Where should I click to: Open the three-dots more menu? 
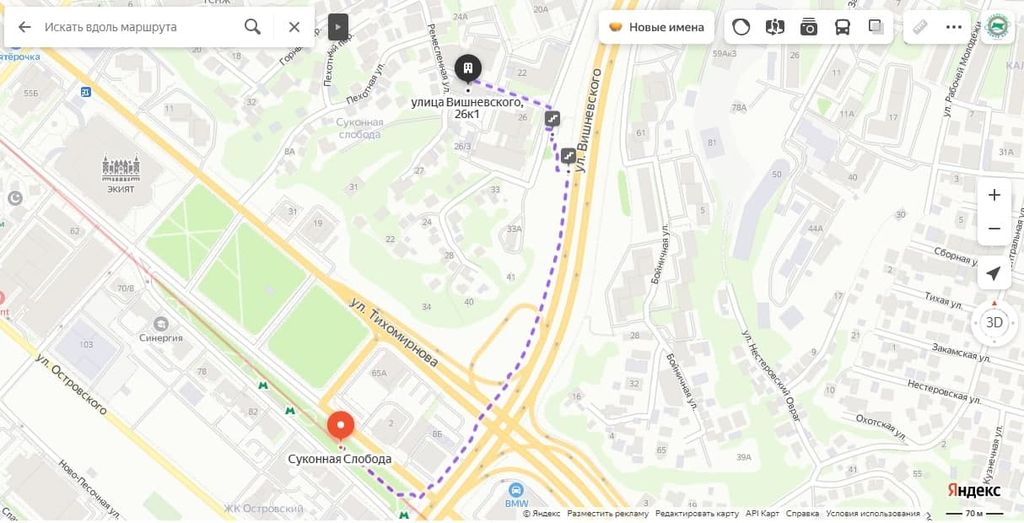click(x=953, y=27)
